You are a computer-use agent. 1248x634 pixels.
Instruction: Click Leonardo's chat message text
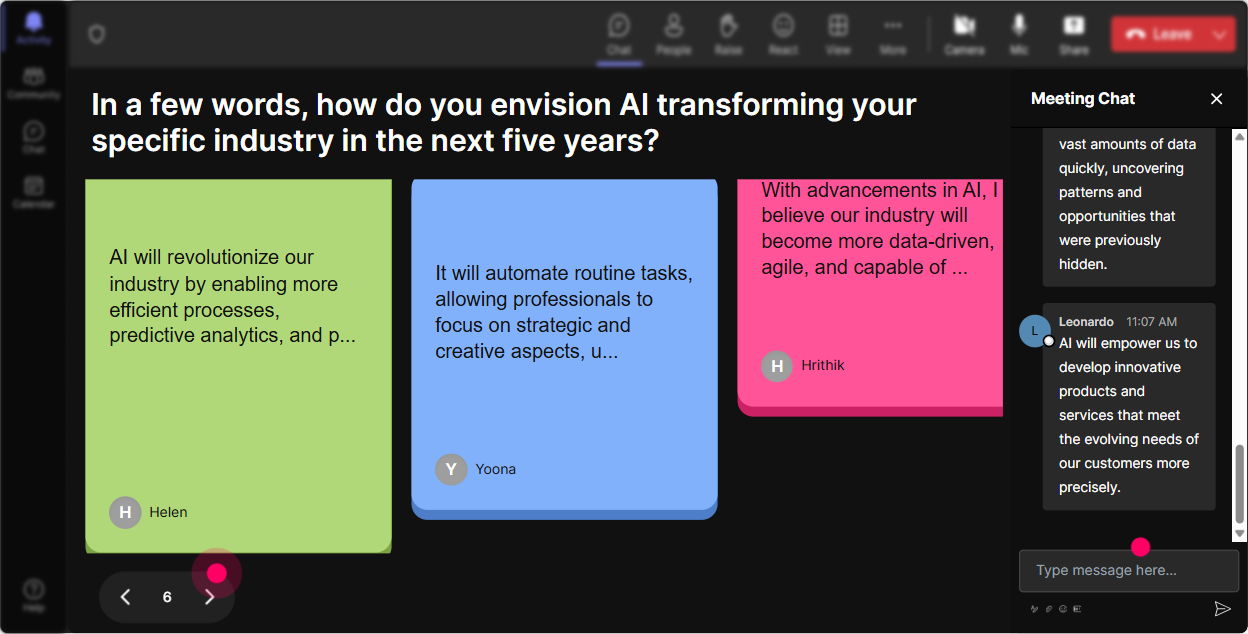tap(1128, 415)
